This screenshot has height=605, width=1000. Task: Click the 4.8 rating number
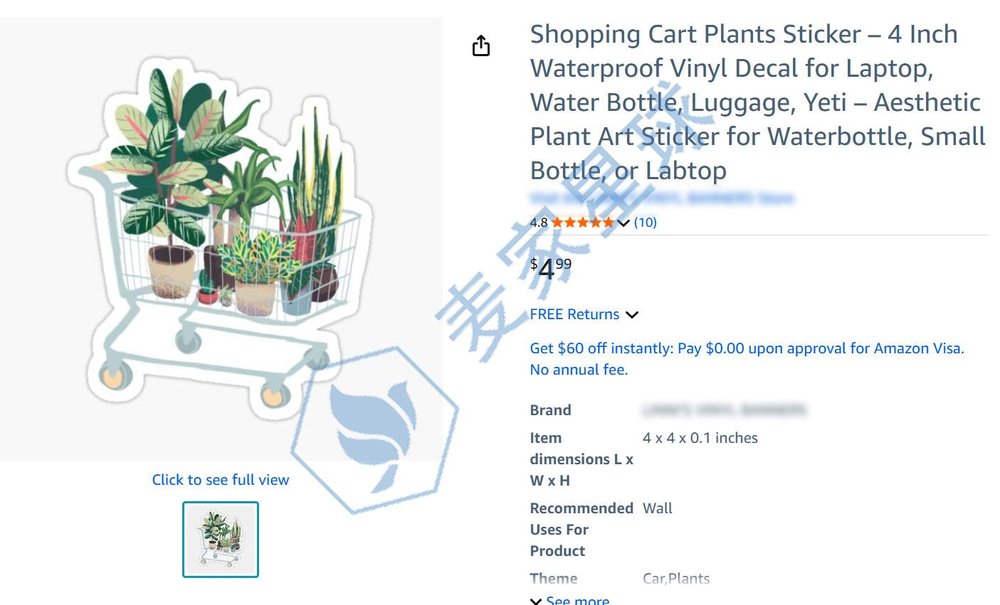click(x=539, y=222)
